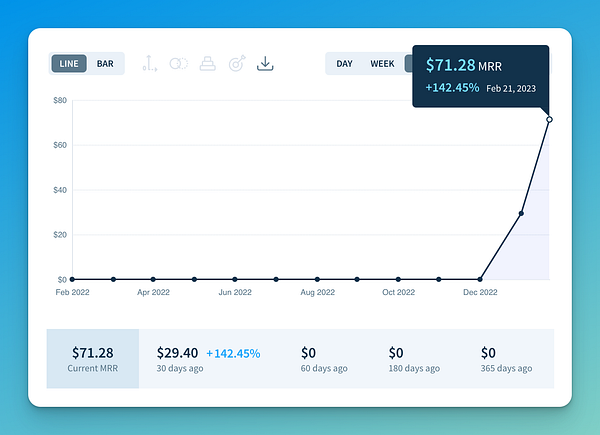Click the Dec 2022 x-axis label
Image resolution: width=600 pixels, height=435 pixels.
pos(480,292)
